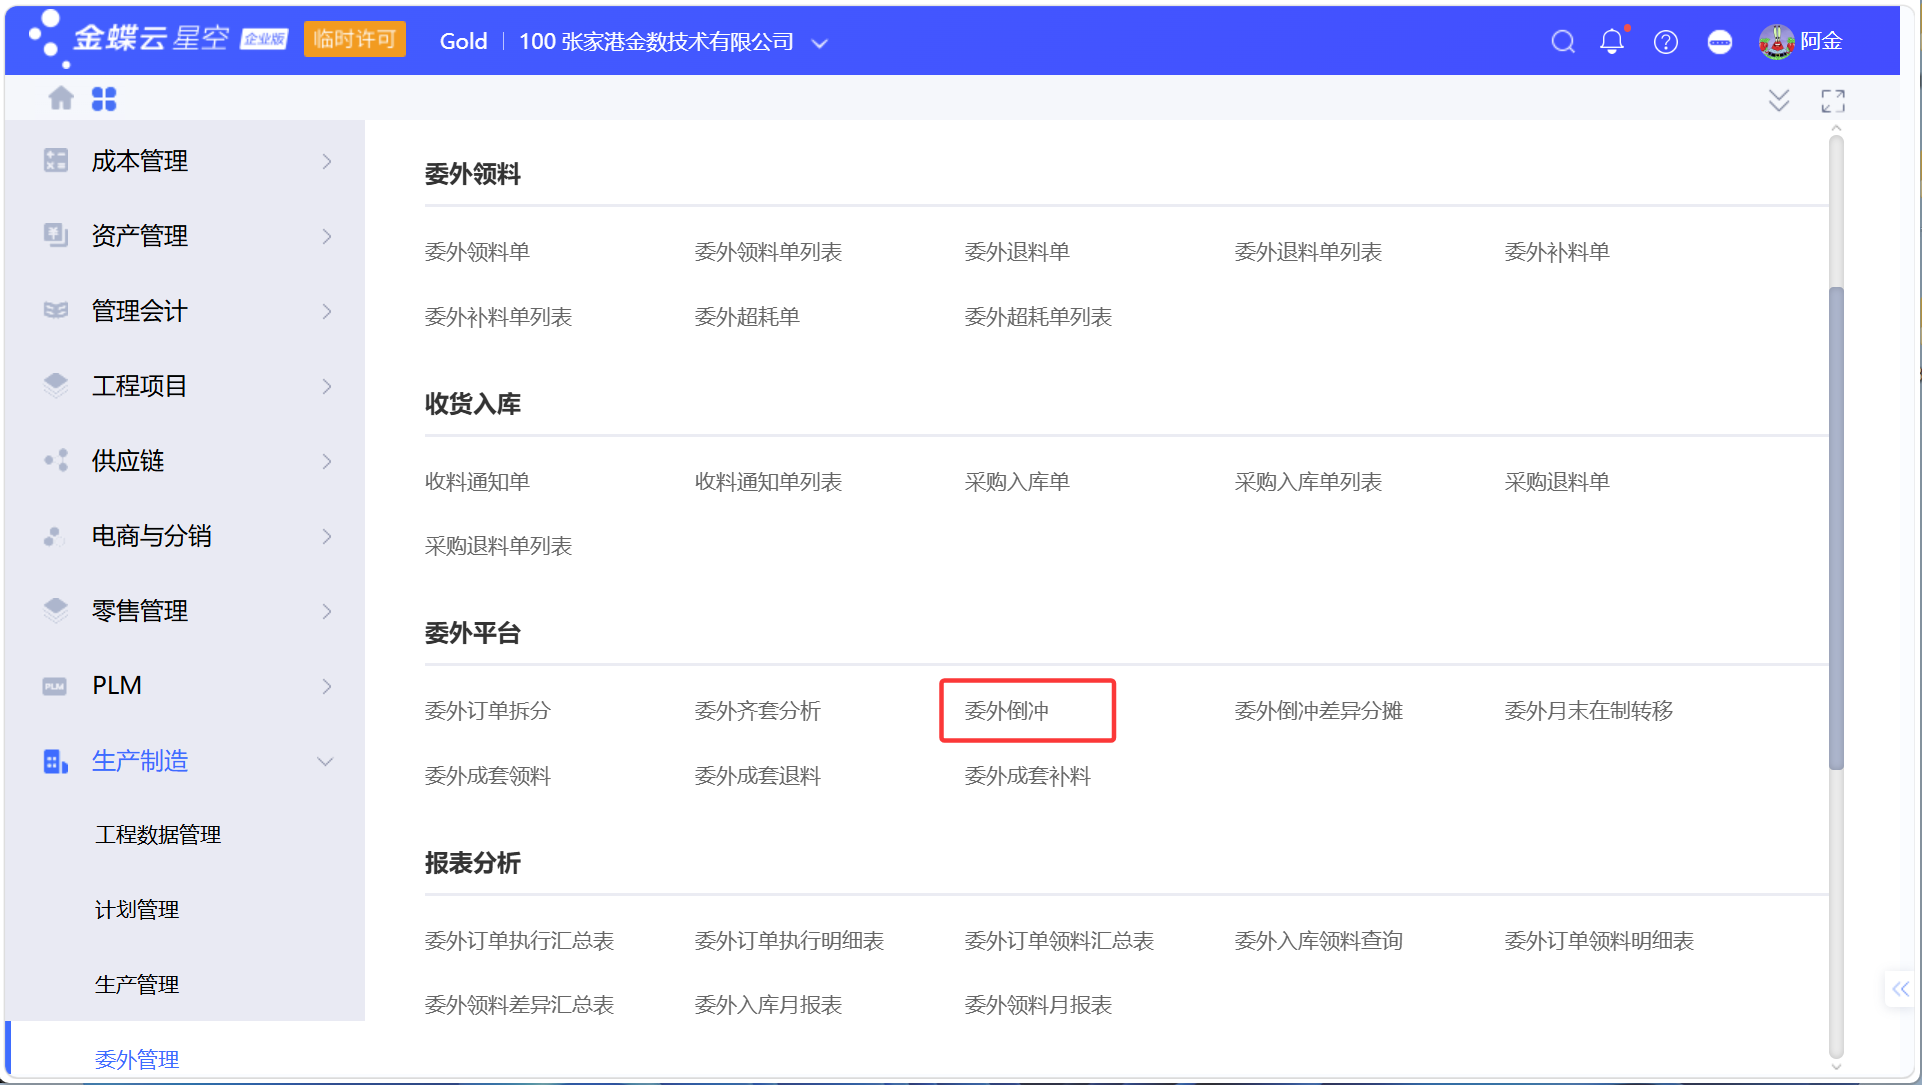The height and width of the screenshot is (1085, 1922).
Task: Open the double-arrow side panel handle
Action: [x=1900, y=989]
